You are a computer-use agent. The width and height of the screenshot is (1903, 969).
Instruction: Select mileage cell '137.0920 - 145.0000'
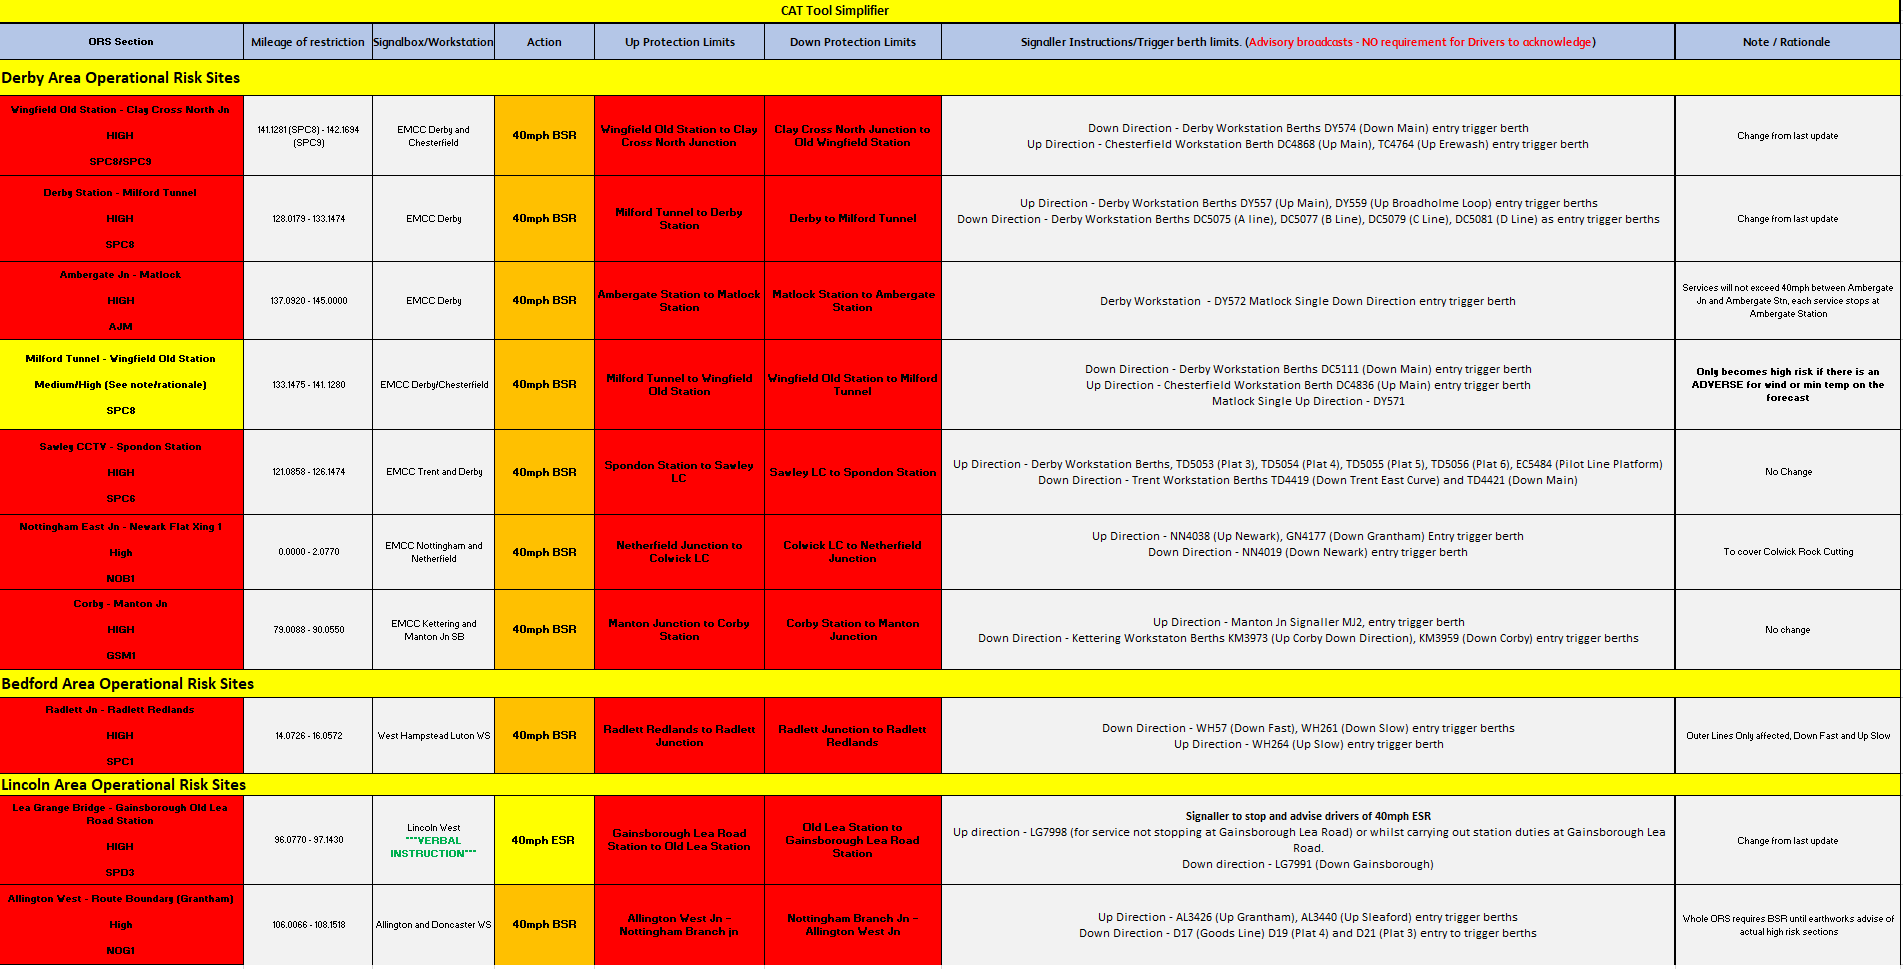pyautogui.click(x=308, y=301)
